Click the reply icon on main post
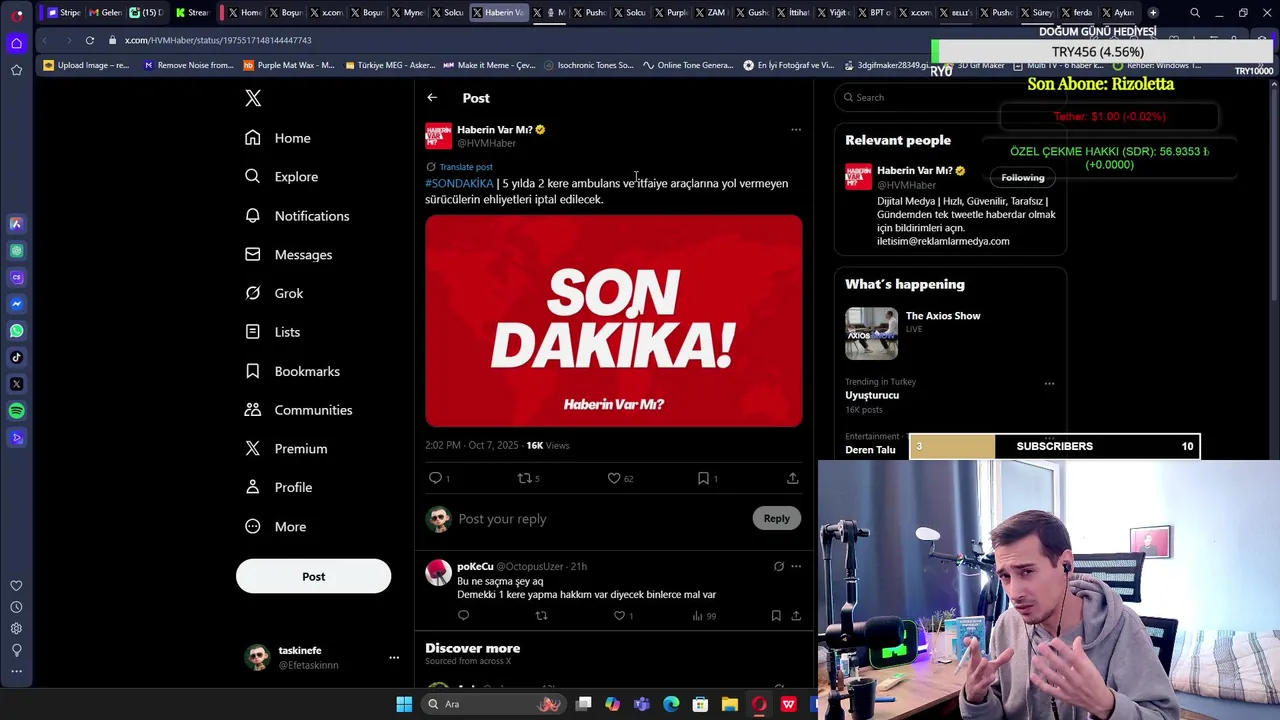The height and width of the screenshot is (720, 1280). pos(435,478)
